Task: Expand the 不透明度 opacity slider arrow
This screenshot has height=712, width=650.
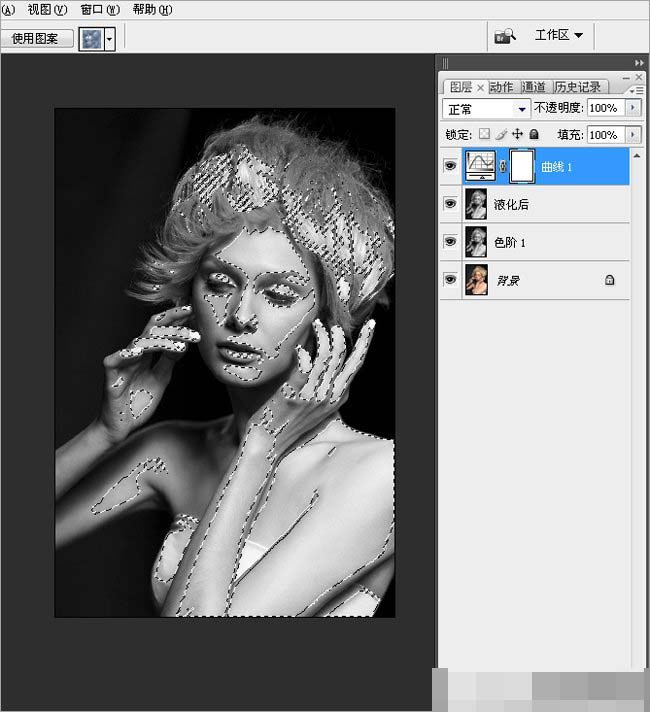Action: tap(632, 108)
